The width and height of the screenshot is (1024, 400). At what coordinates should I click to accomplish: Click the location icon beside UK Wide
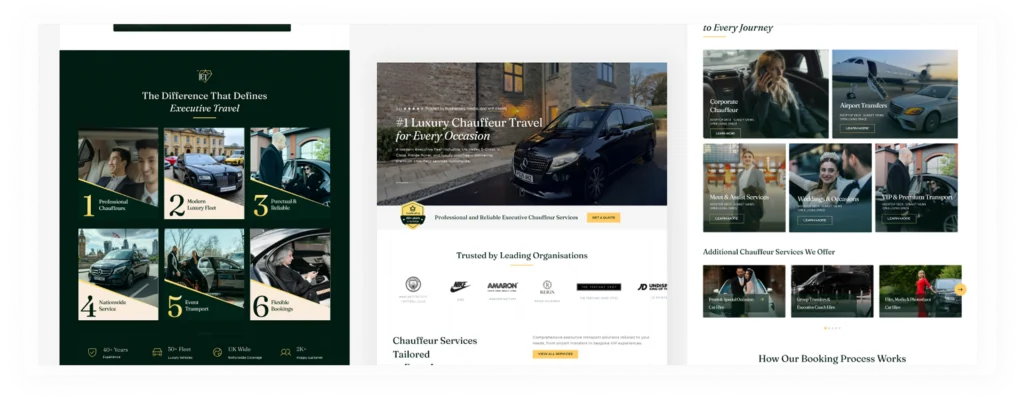click(x=219, y=352)
